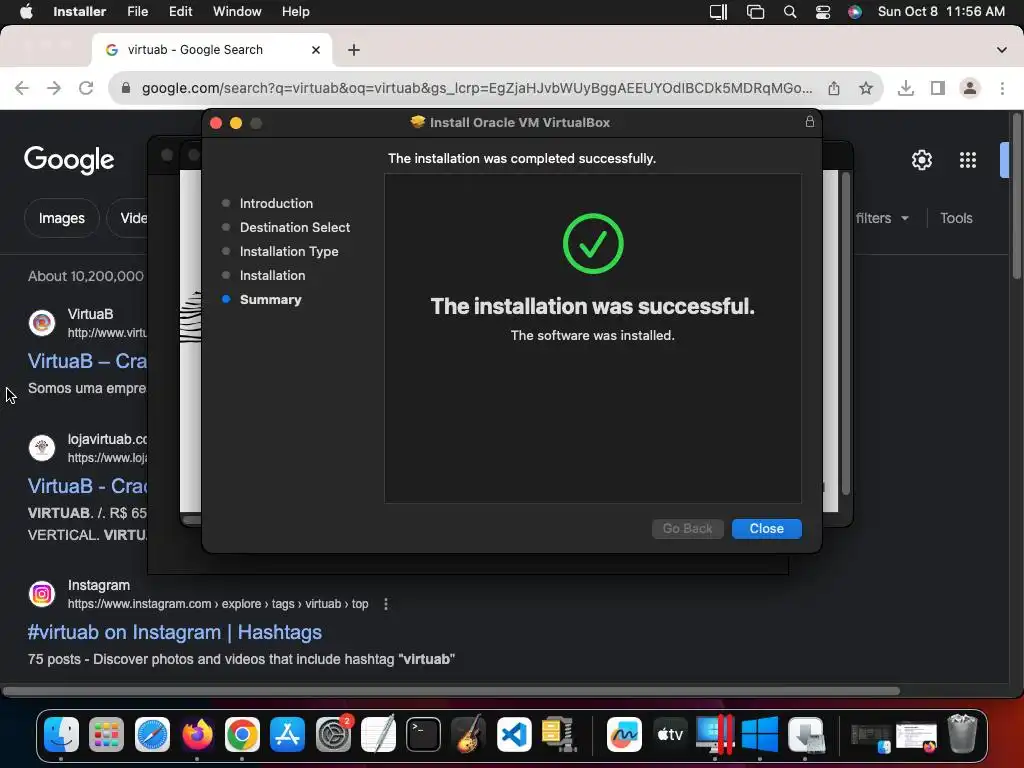
Task: Click the Chrome forward arrow
Action: coord(54,88)
